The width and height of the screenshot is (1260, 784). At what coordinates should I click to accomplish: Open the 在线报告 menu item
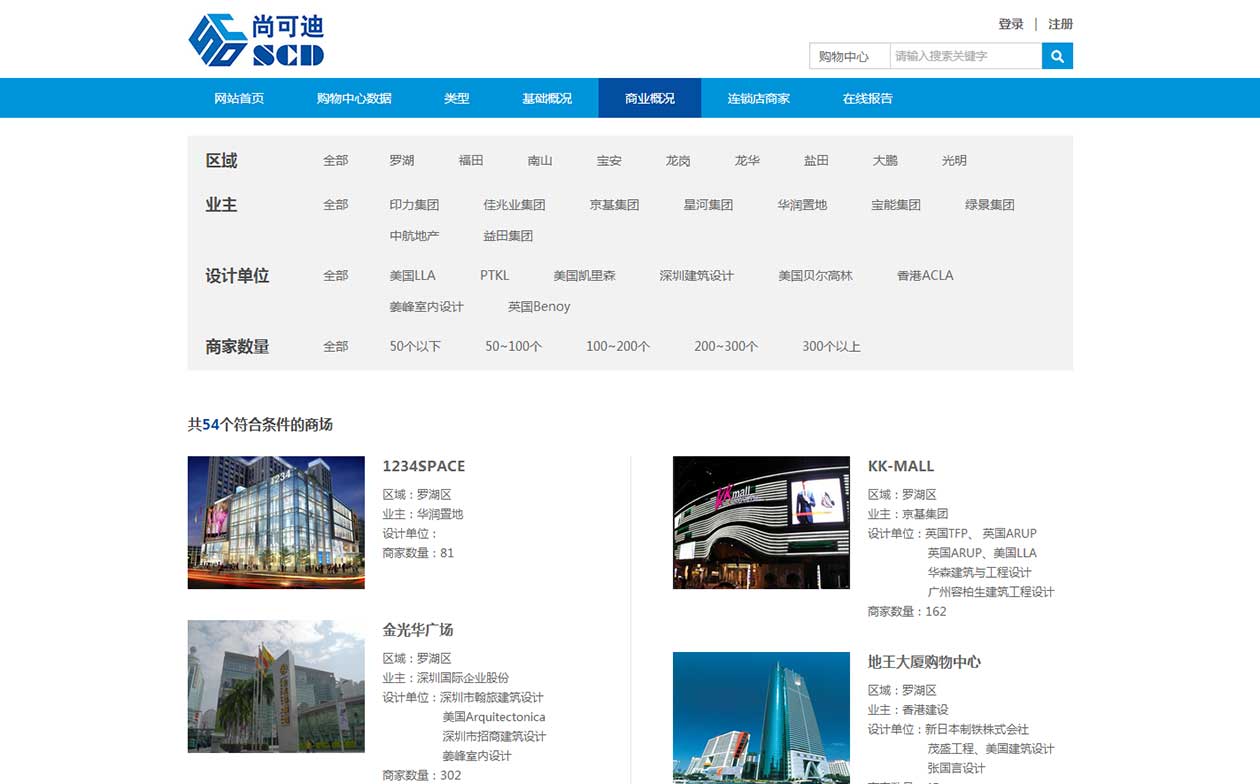867,98
